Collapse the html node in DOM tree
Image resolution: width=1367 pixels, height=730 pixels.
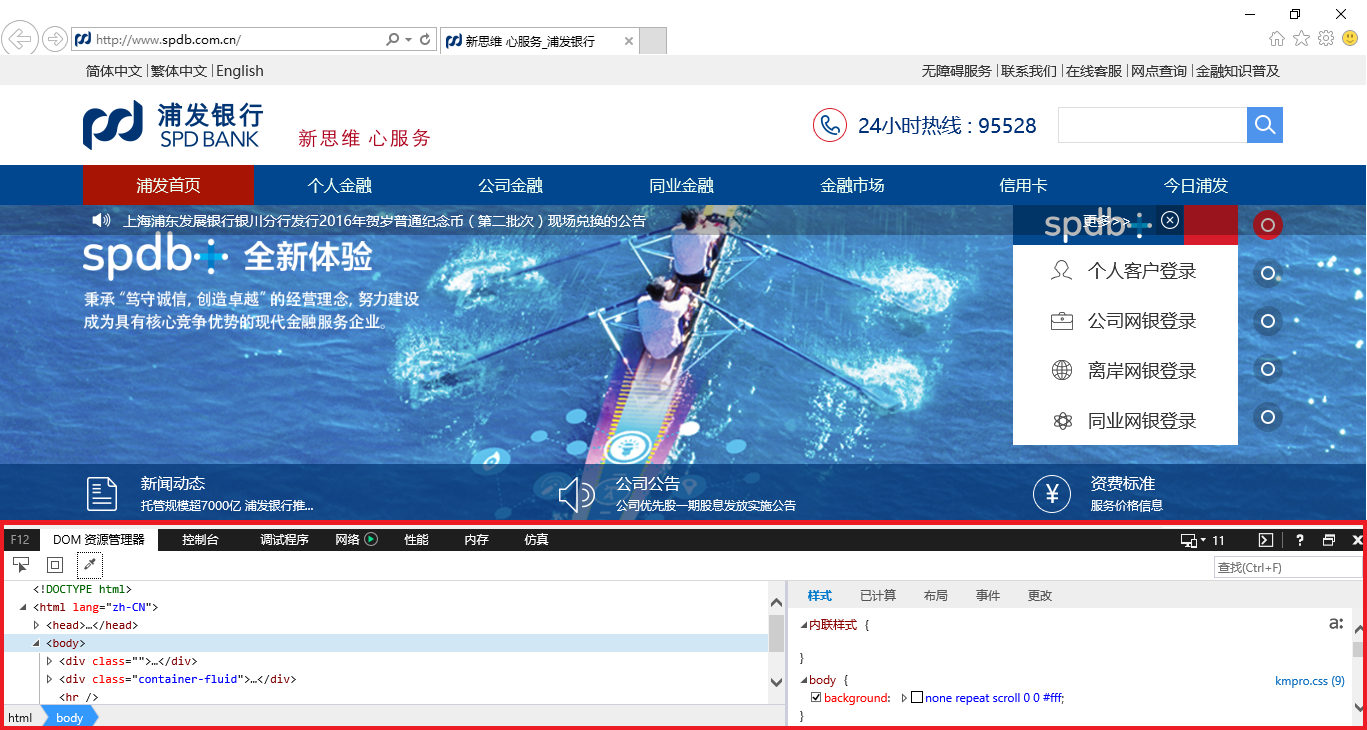[x=23, y=607]
